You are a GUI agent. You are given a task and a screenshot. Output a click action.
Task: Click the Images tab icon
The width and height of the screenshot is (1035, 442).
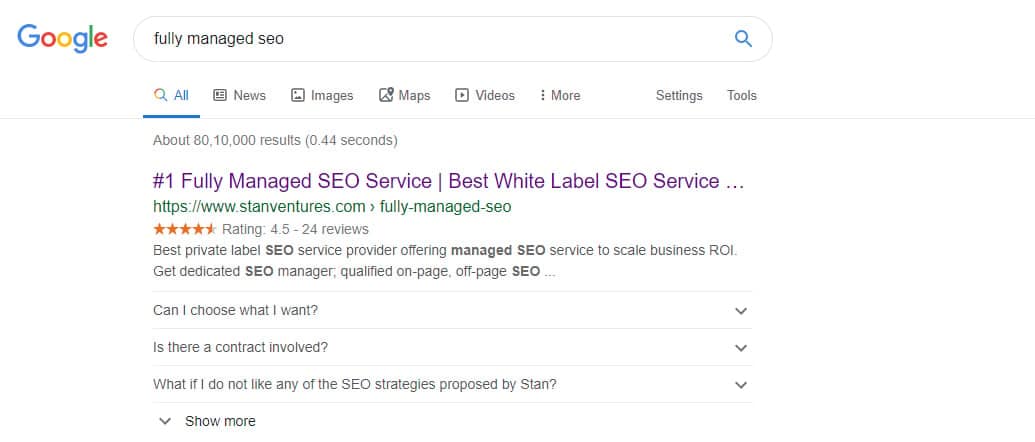[298, 95]
